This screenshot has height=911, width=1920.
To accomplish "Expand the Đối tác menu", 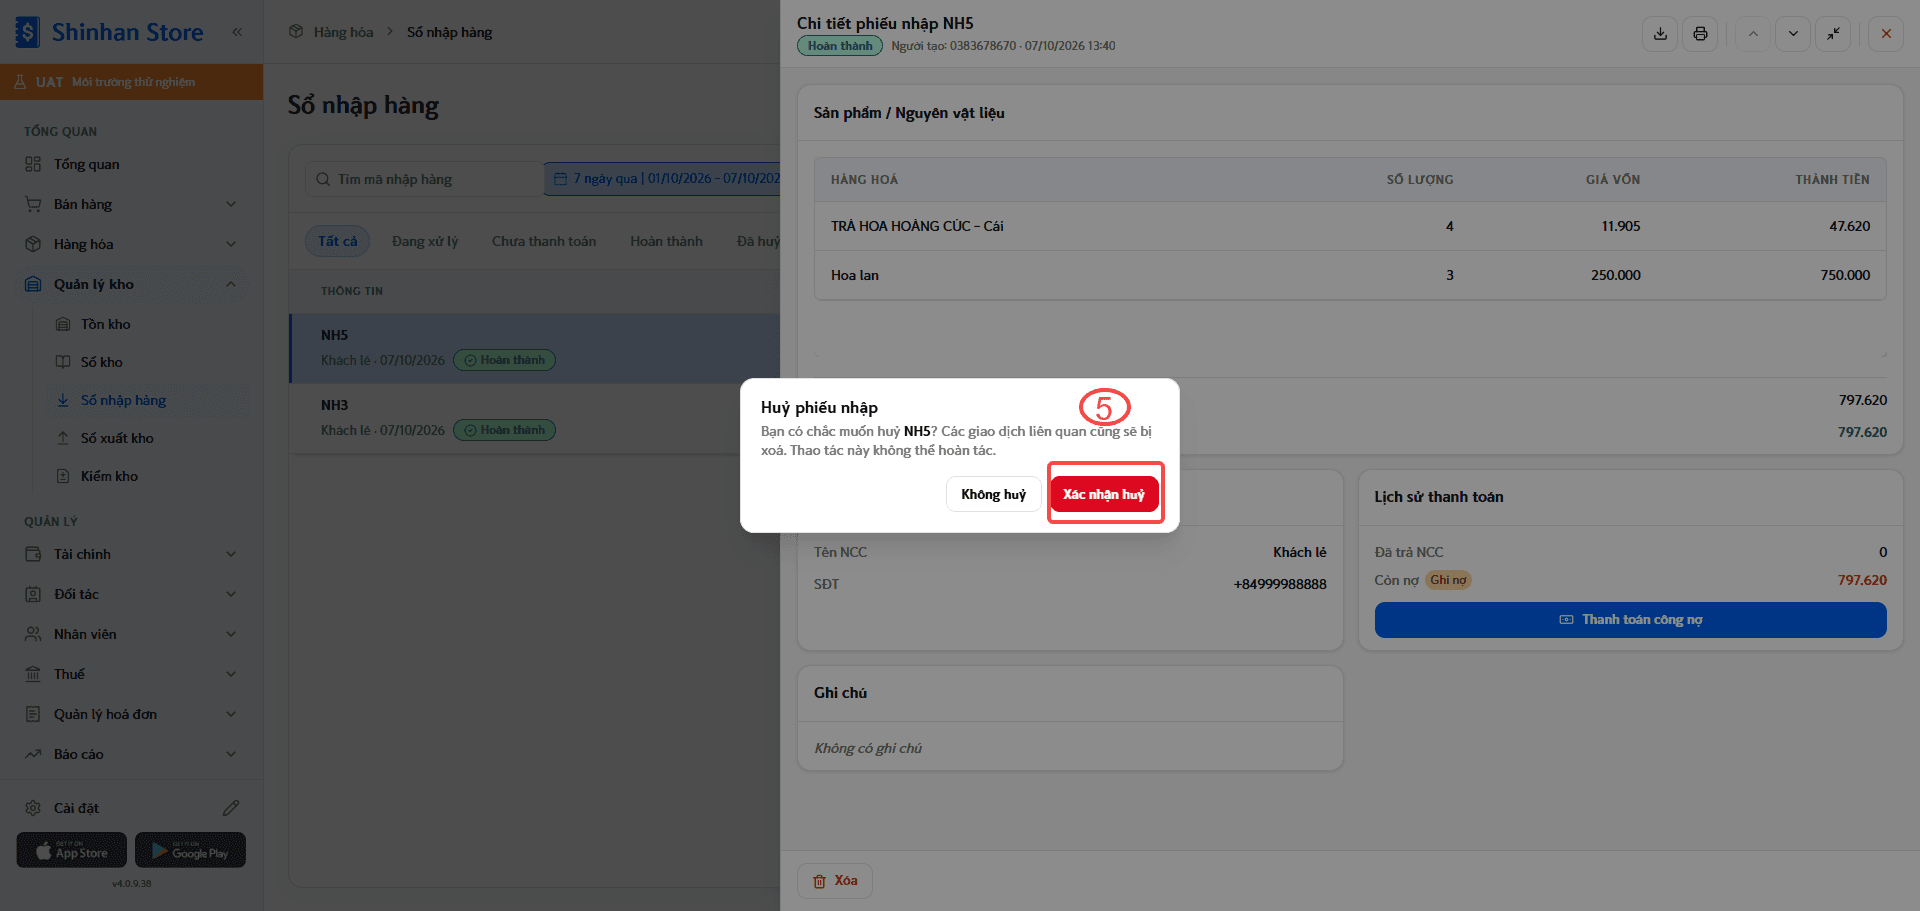I will (131, 594).
